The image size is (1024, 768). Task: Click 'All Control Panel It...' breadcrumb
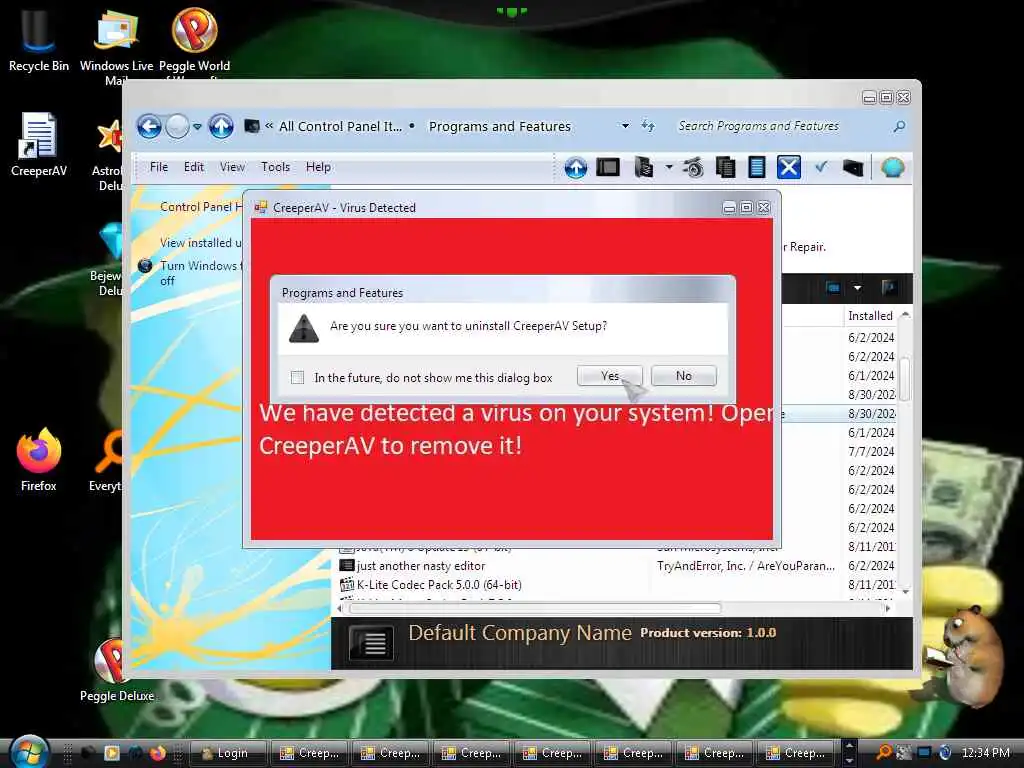(x=340, y=126)
